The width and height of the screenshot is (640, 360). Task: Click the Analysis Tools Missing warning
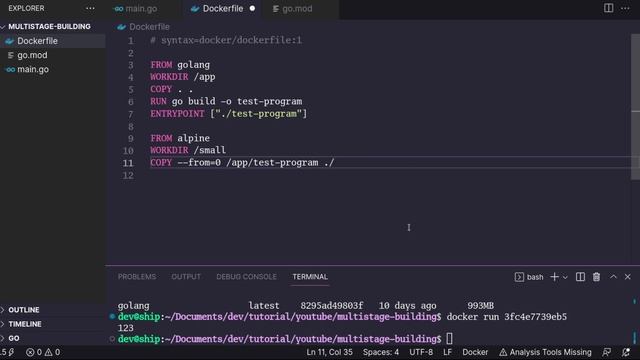pos(545,352)
